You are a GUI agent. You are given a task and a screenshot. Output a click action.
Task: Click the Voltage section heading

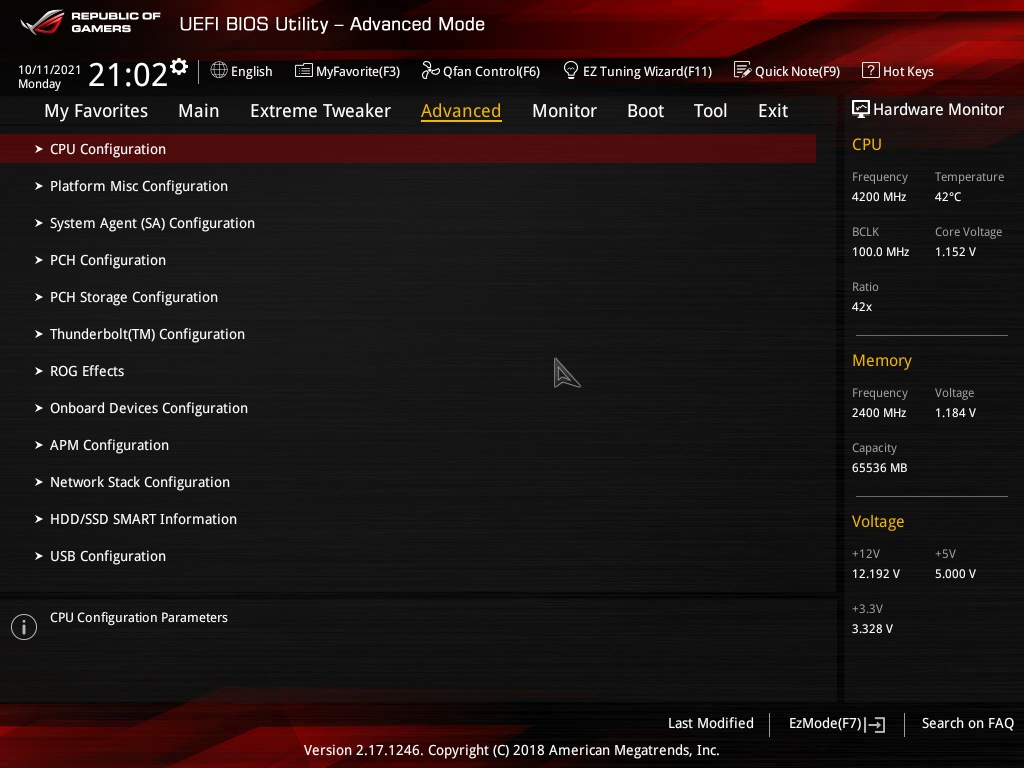tap(878, 521)
